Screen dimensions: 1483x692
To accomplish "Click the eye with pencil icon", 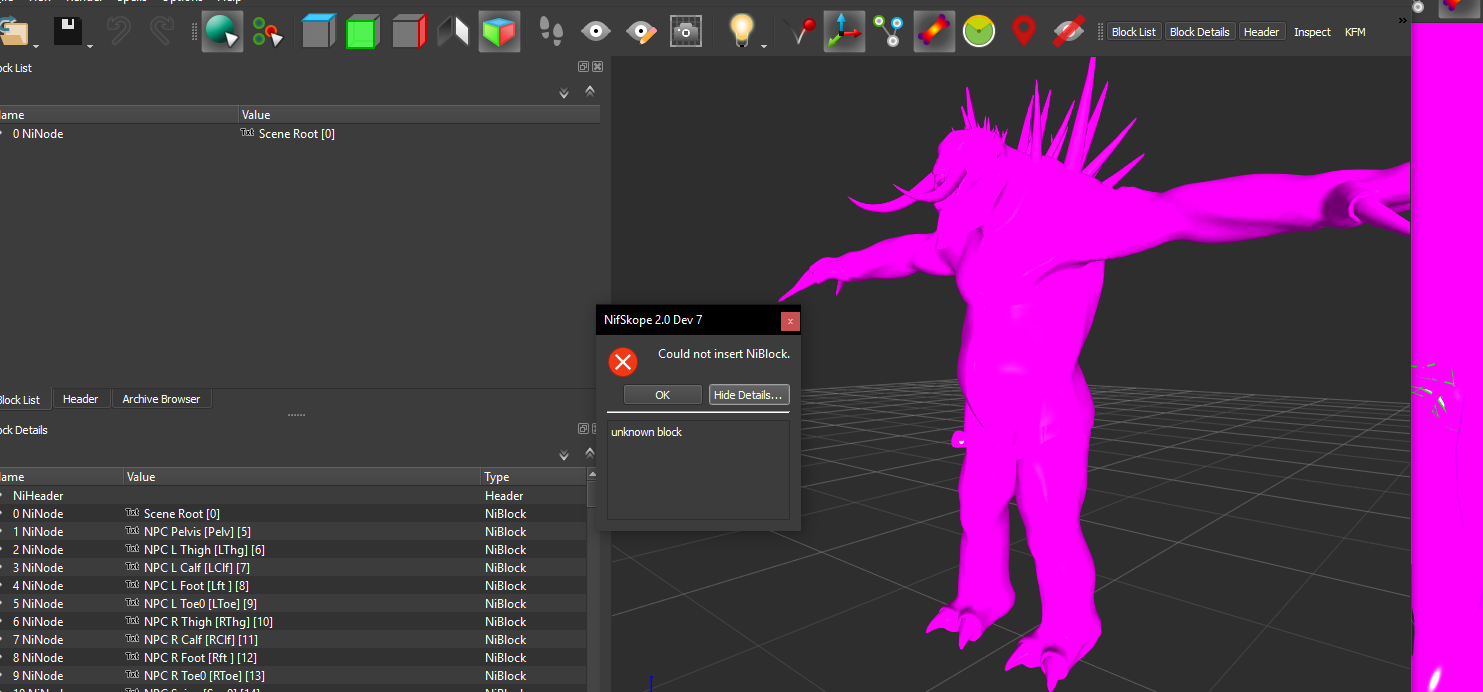I will 641,32.
